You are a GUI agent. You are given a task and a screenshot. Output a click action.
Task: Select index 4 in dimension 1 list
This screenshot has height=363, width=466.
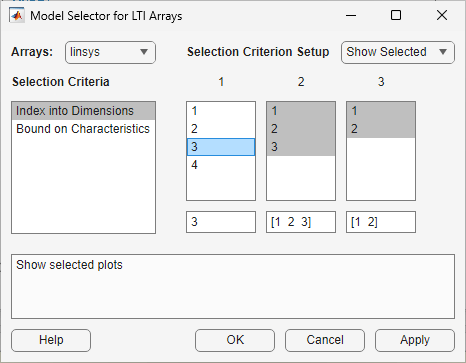point(221,165)
